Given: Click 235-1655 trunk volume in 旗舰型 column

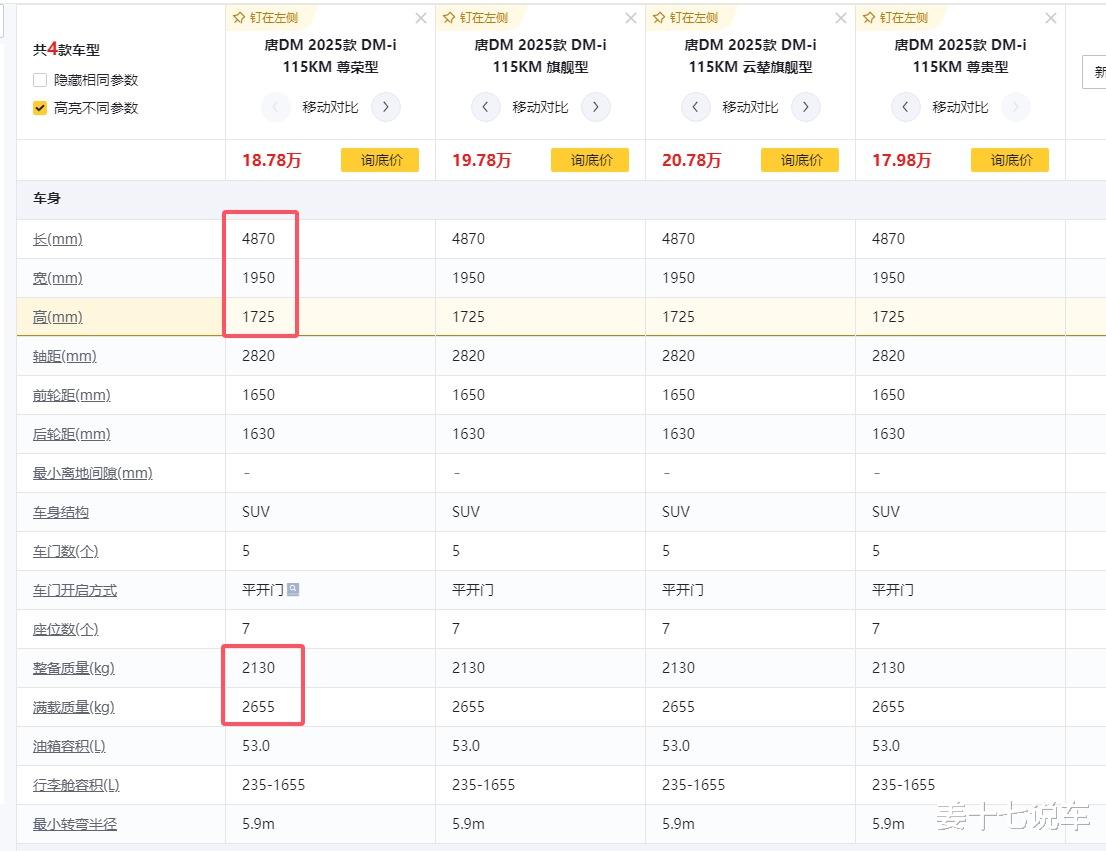Looking at the screenshot, I should [x=484, y=785].
